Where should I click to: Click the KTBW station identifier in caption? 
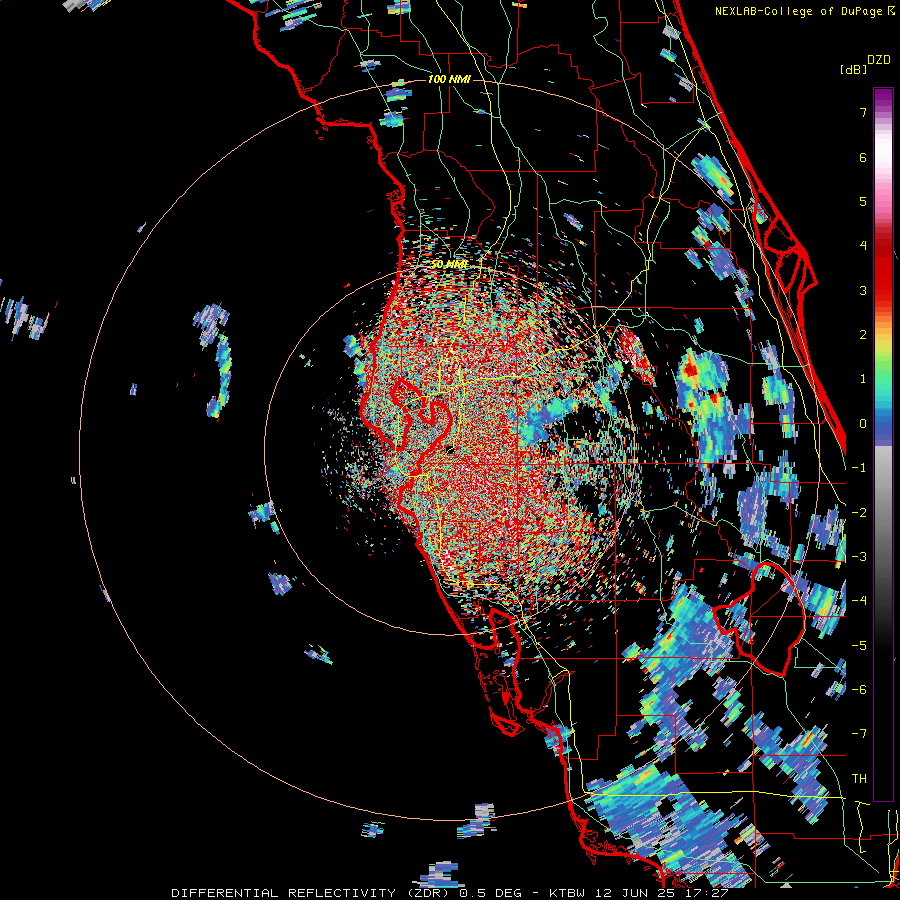[x=567, y=893]
